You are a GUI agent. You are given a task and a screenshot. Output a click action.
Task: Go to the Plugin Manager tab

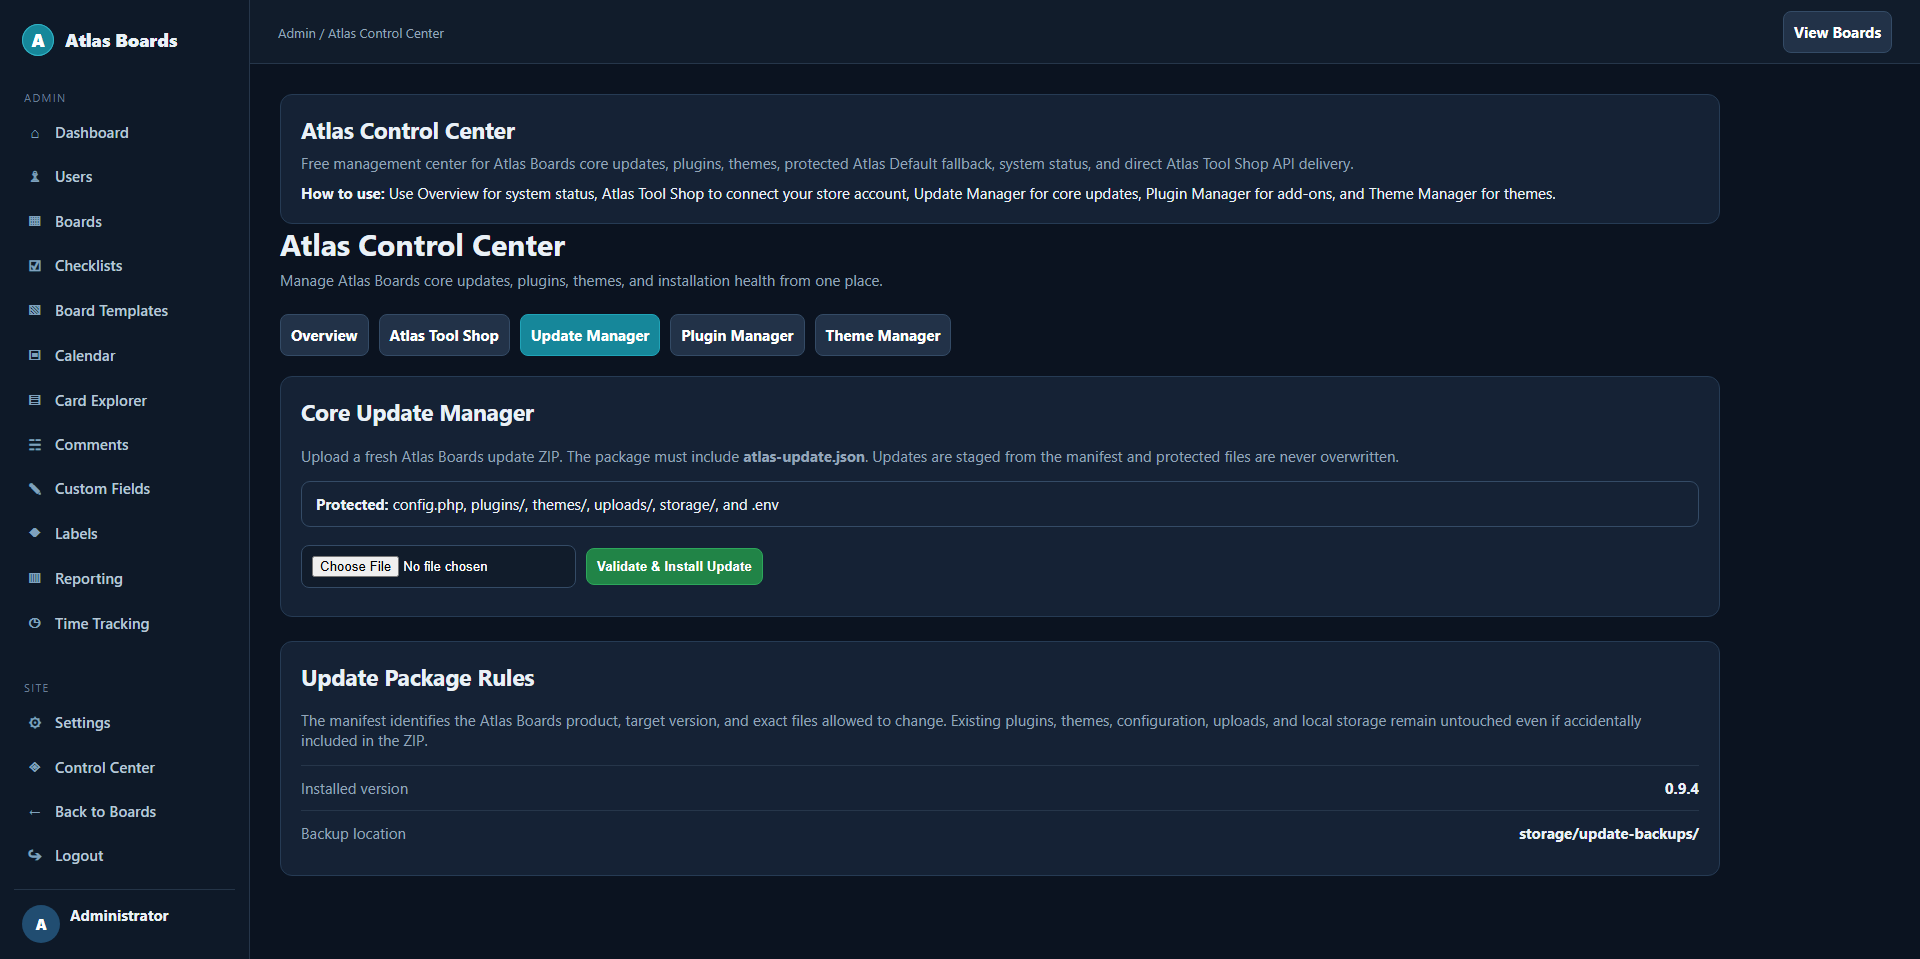737,335
